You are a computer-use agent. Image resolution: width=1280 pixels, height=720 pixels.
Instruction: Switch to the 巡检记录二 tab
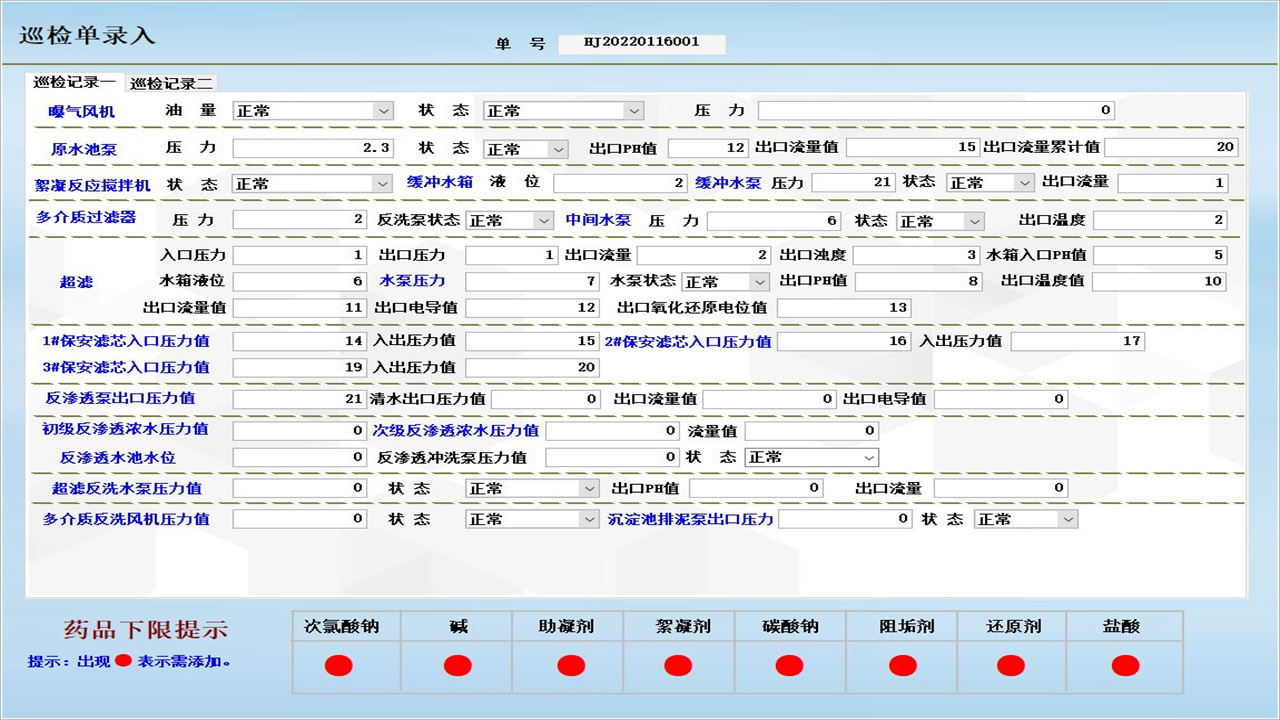pyautogui.click(x=171, y=84)
